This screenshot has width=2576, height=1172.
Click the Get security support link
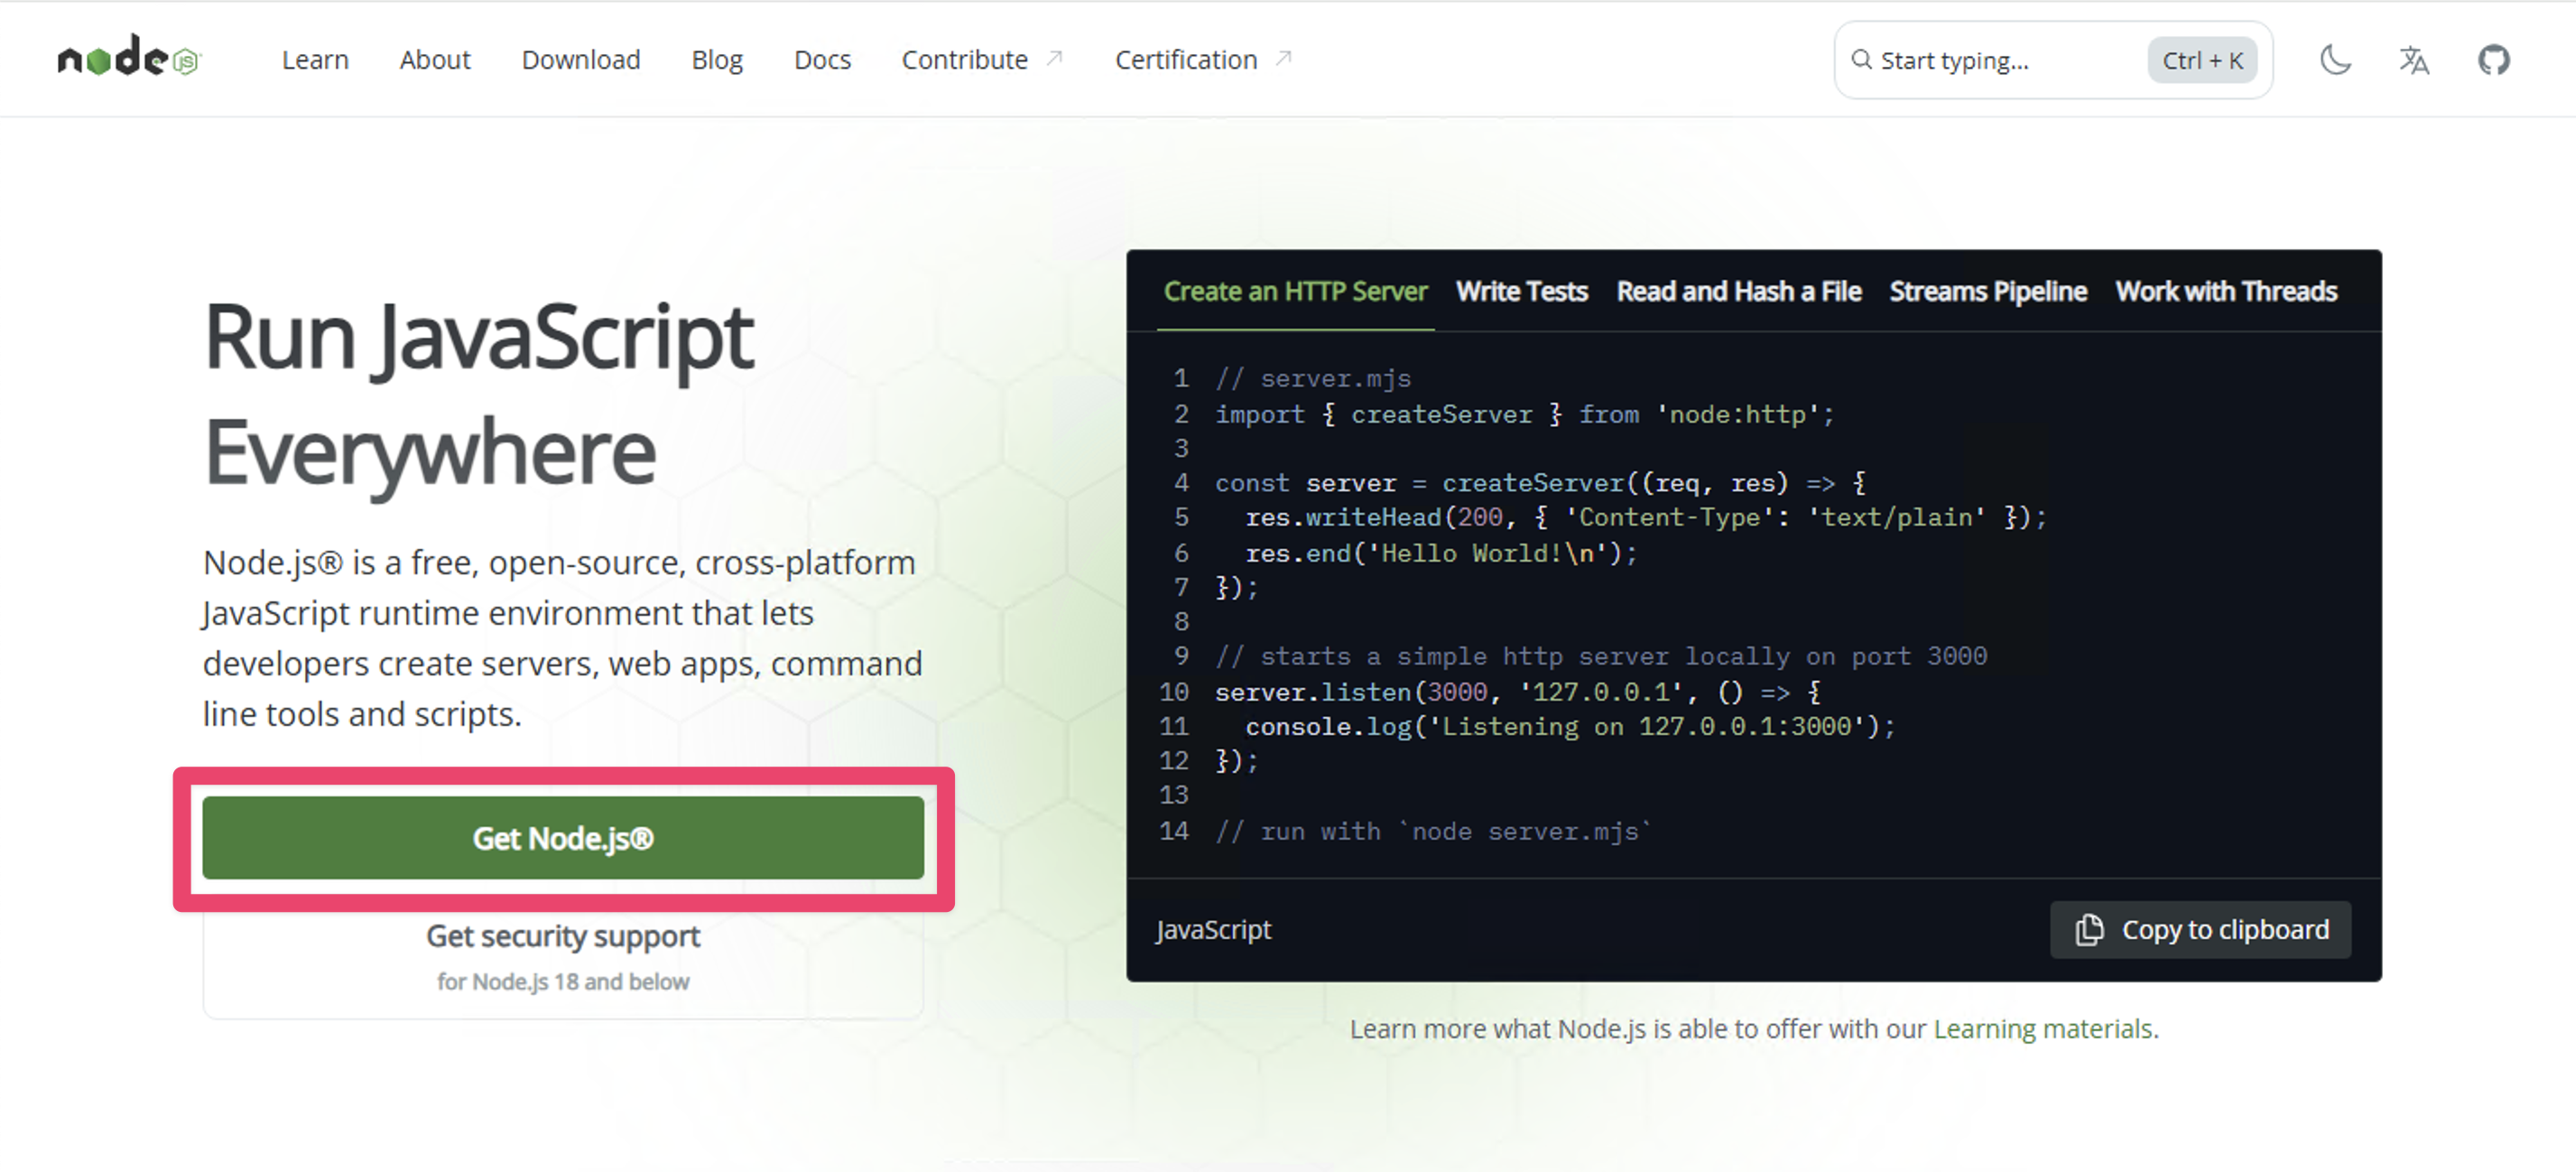(563, 937)
